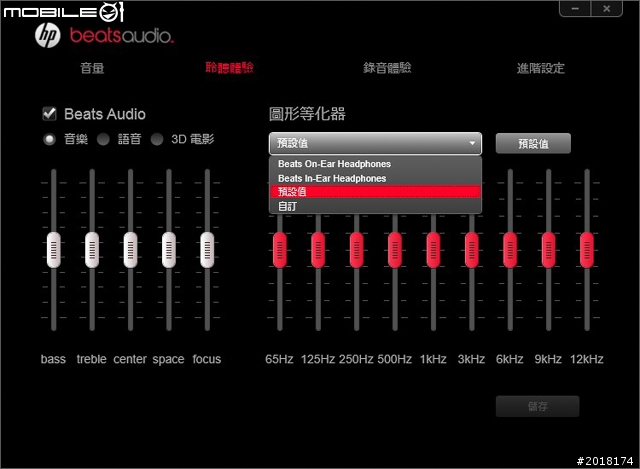Click the beatsaudio logo
The width and height of the screenshot is (640, 469).
coord(122,36)
